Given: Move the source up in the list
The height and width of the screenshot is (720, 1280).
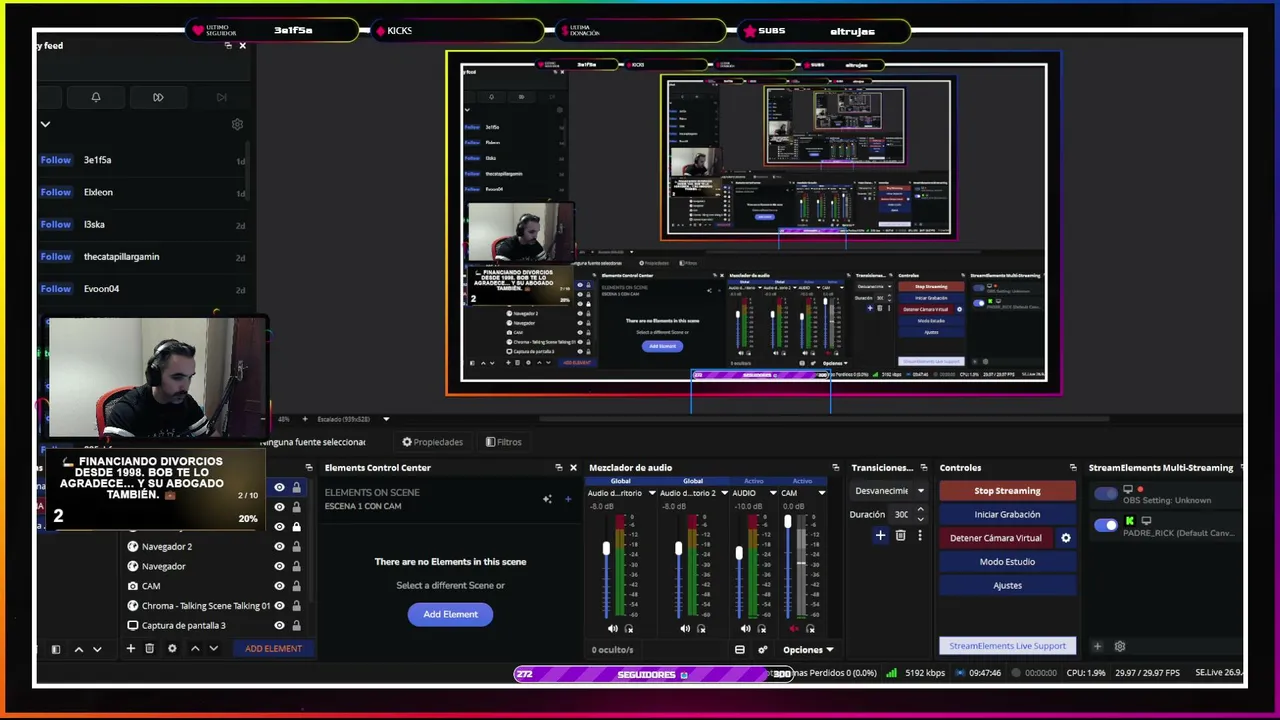Looking at the screenshot, I should (195, 649).
